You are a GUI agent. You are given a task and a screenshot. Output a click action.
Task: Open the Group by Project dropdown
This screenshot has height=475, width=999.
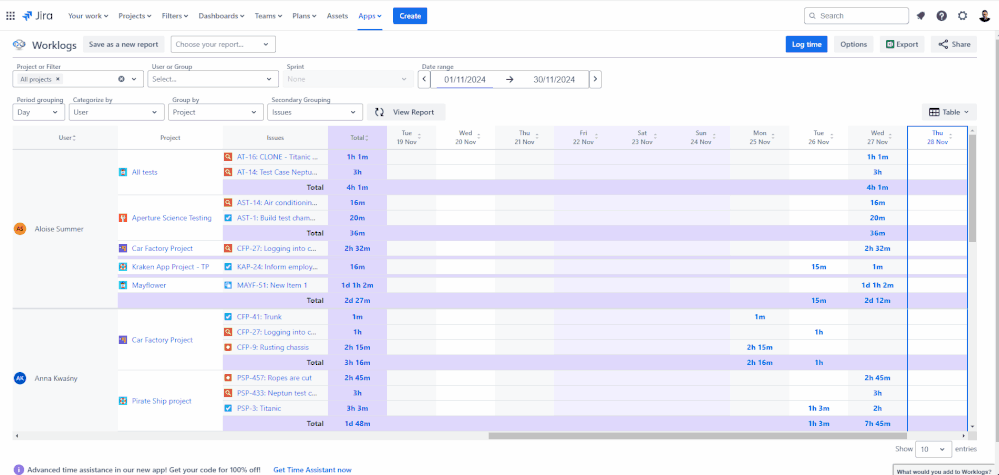(x=216, y=112)
